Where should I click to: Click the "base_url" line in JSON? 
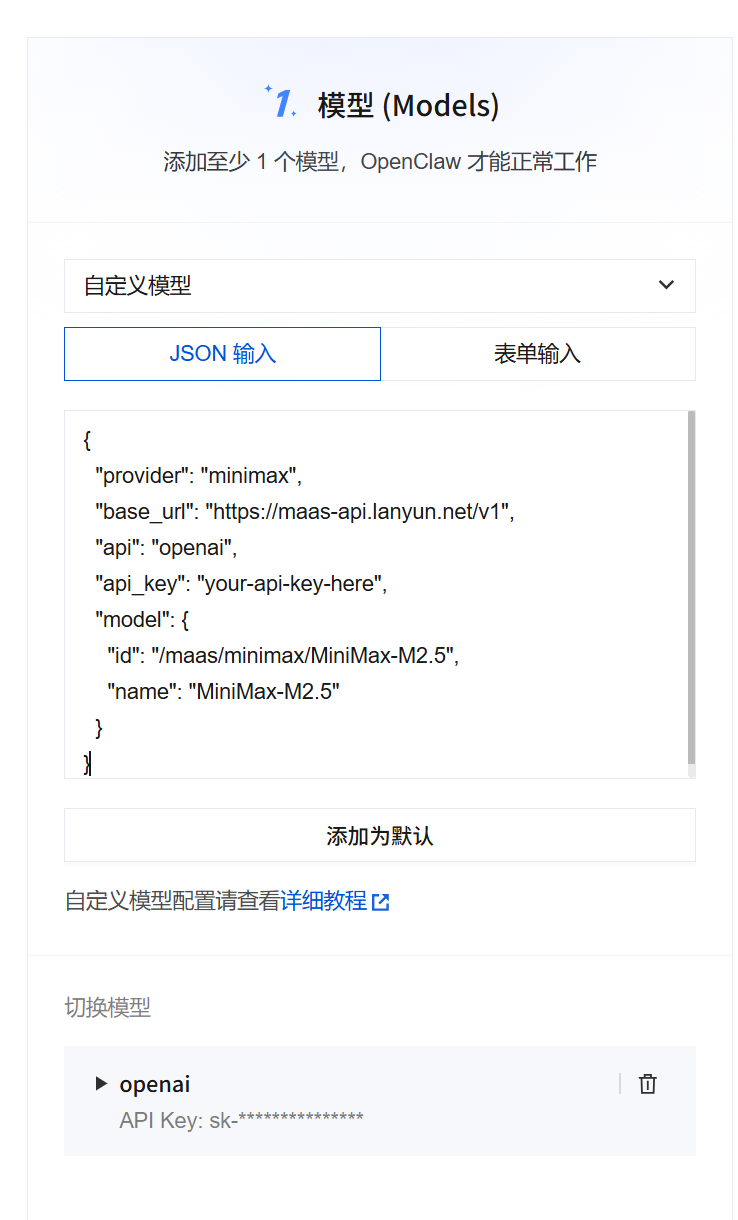click(x=304, y=512)
